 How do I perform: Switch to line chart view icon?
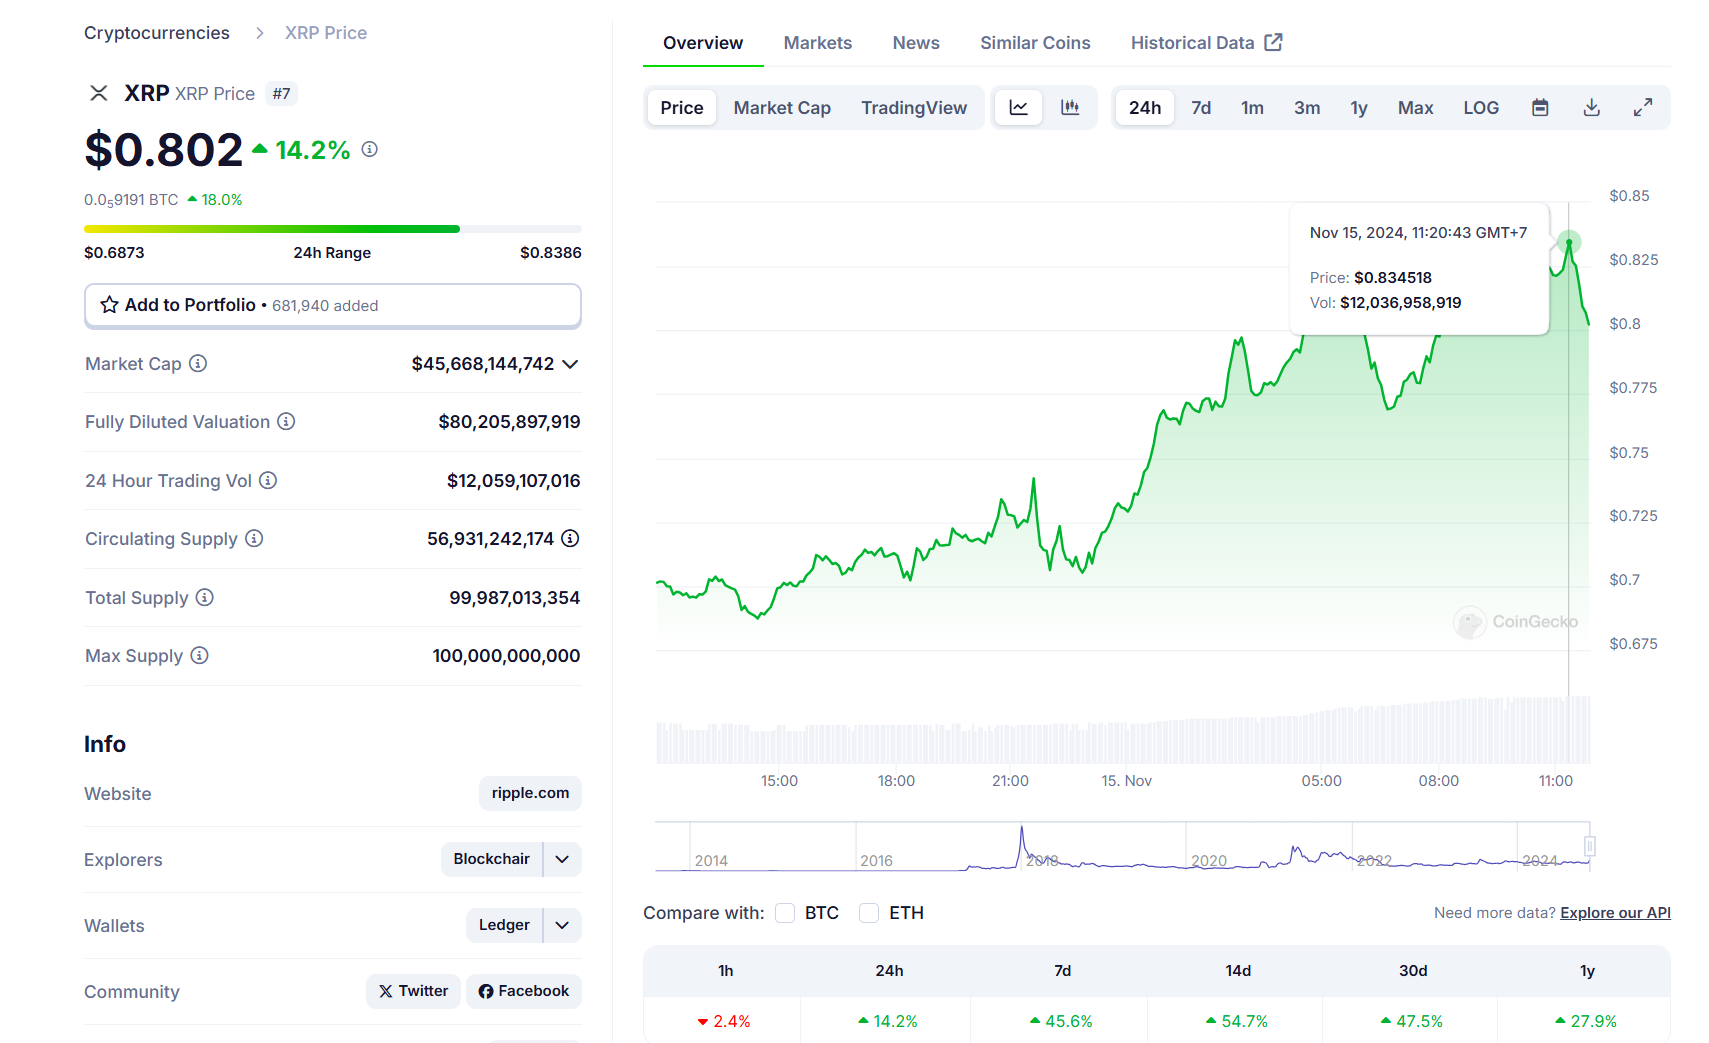click(1018, 107)
